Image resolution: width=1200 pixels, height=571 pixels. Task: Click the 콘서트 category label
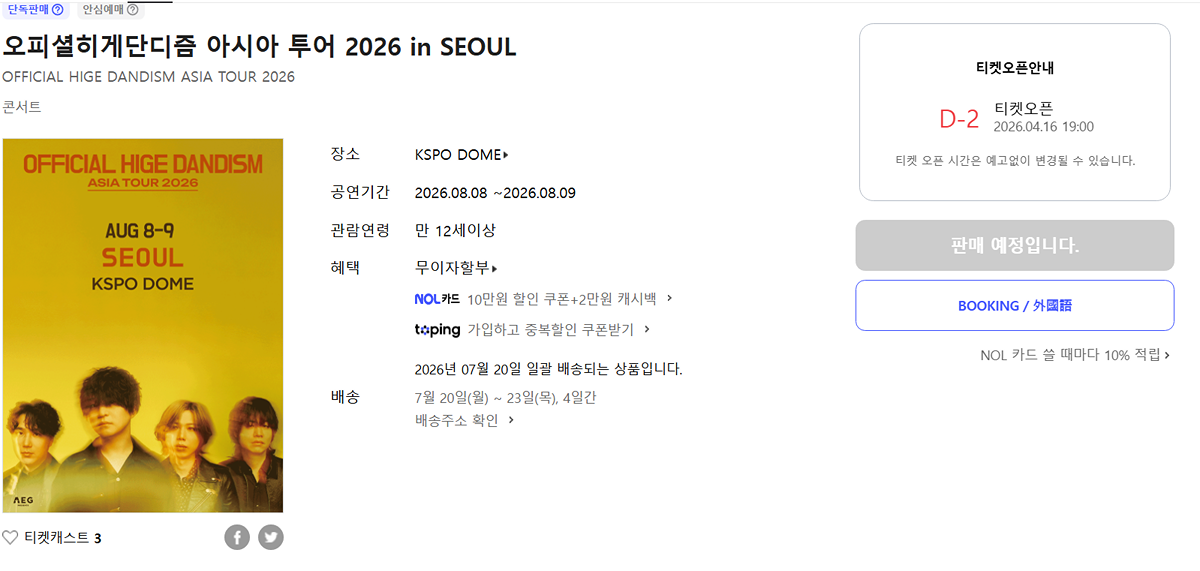22,106
